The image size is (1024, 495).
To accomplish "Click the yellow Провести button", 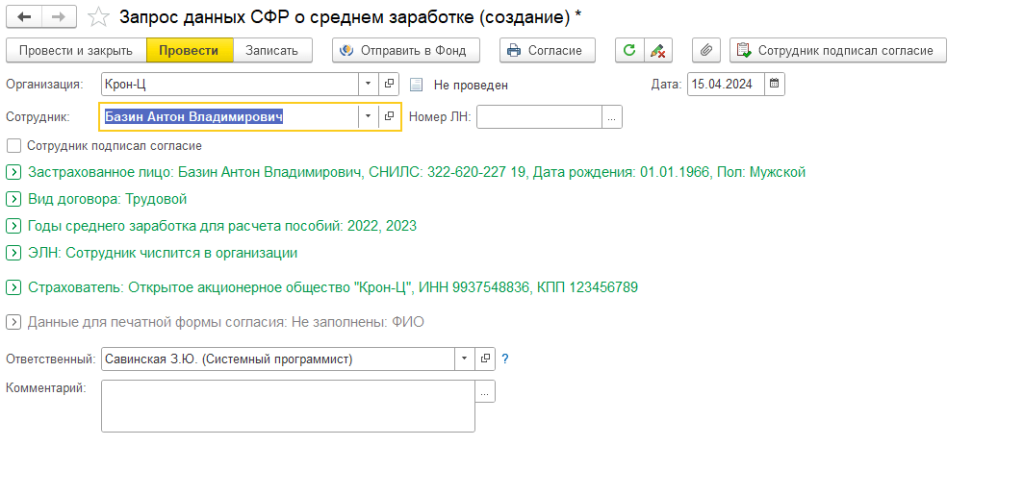I will click(x=189, y=50).
